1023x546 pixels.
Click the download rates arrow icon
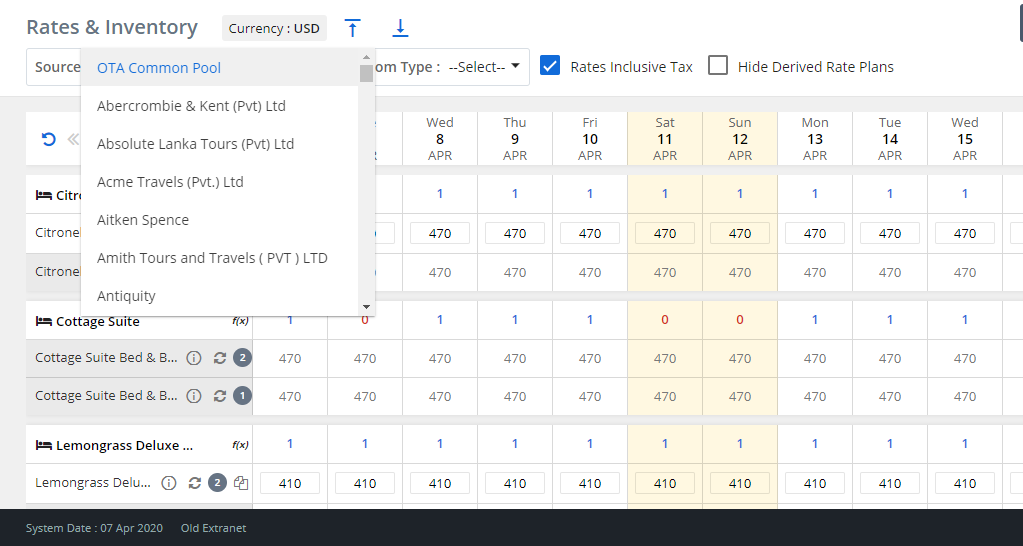point(400,28)
